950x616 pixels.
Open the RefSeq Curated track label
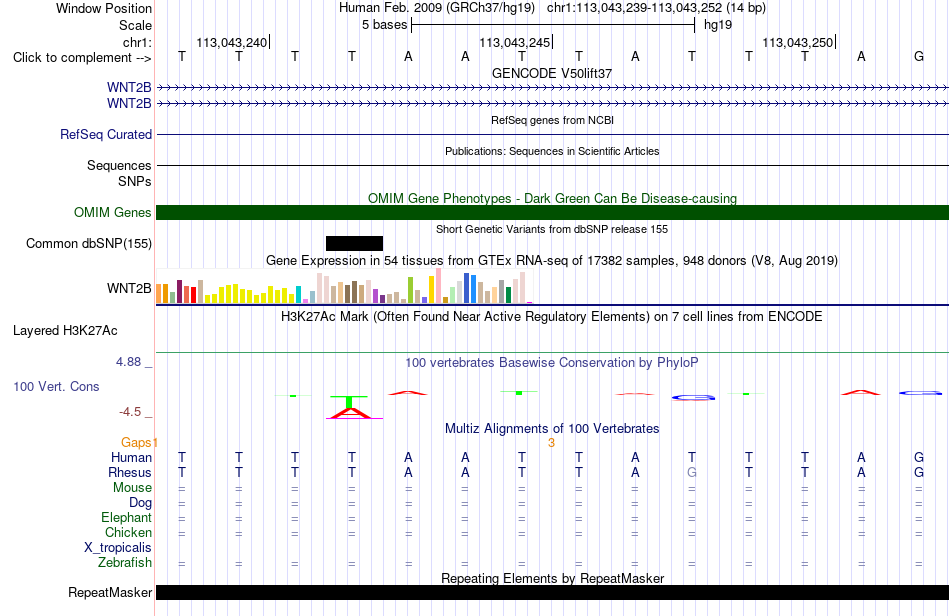point(106,134)
